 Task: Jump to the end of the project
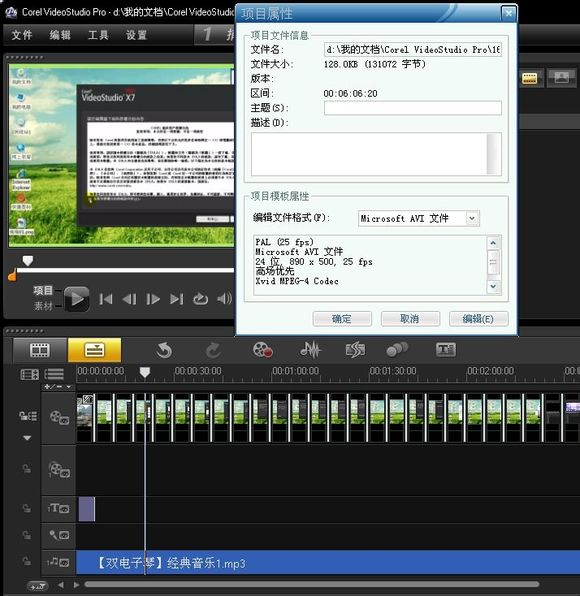tap(177, 299)
